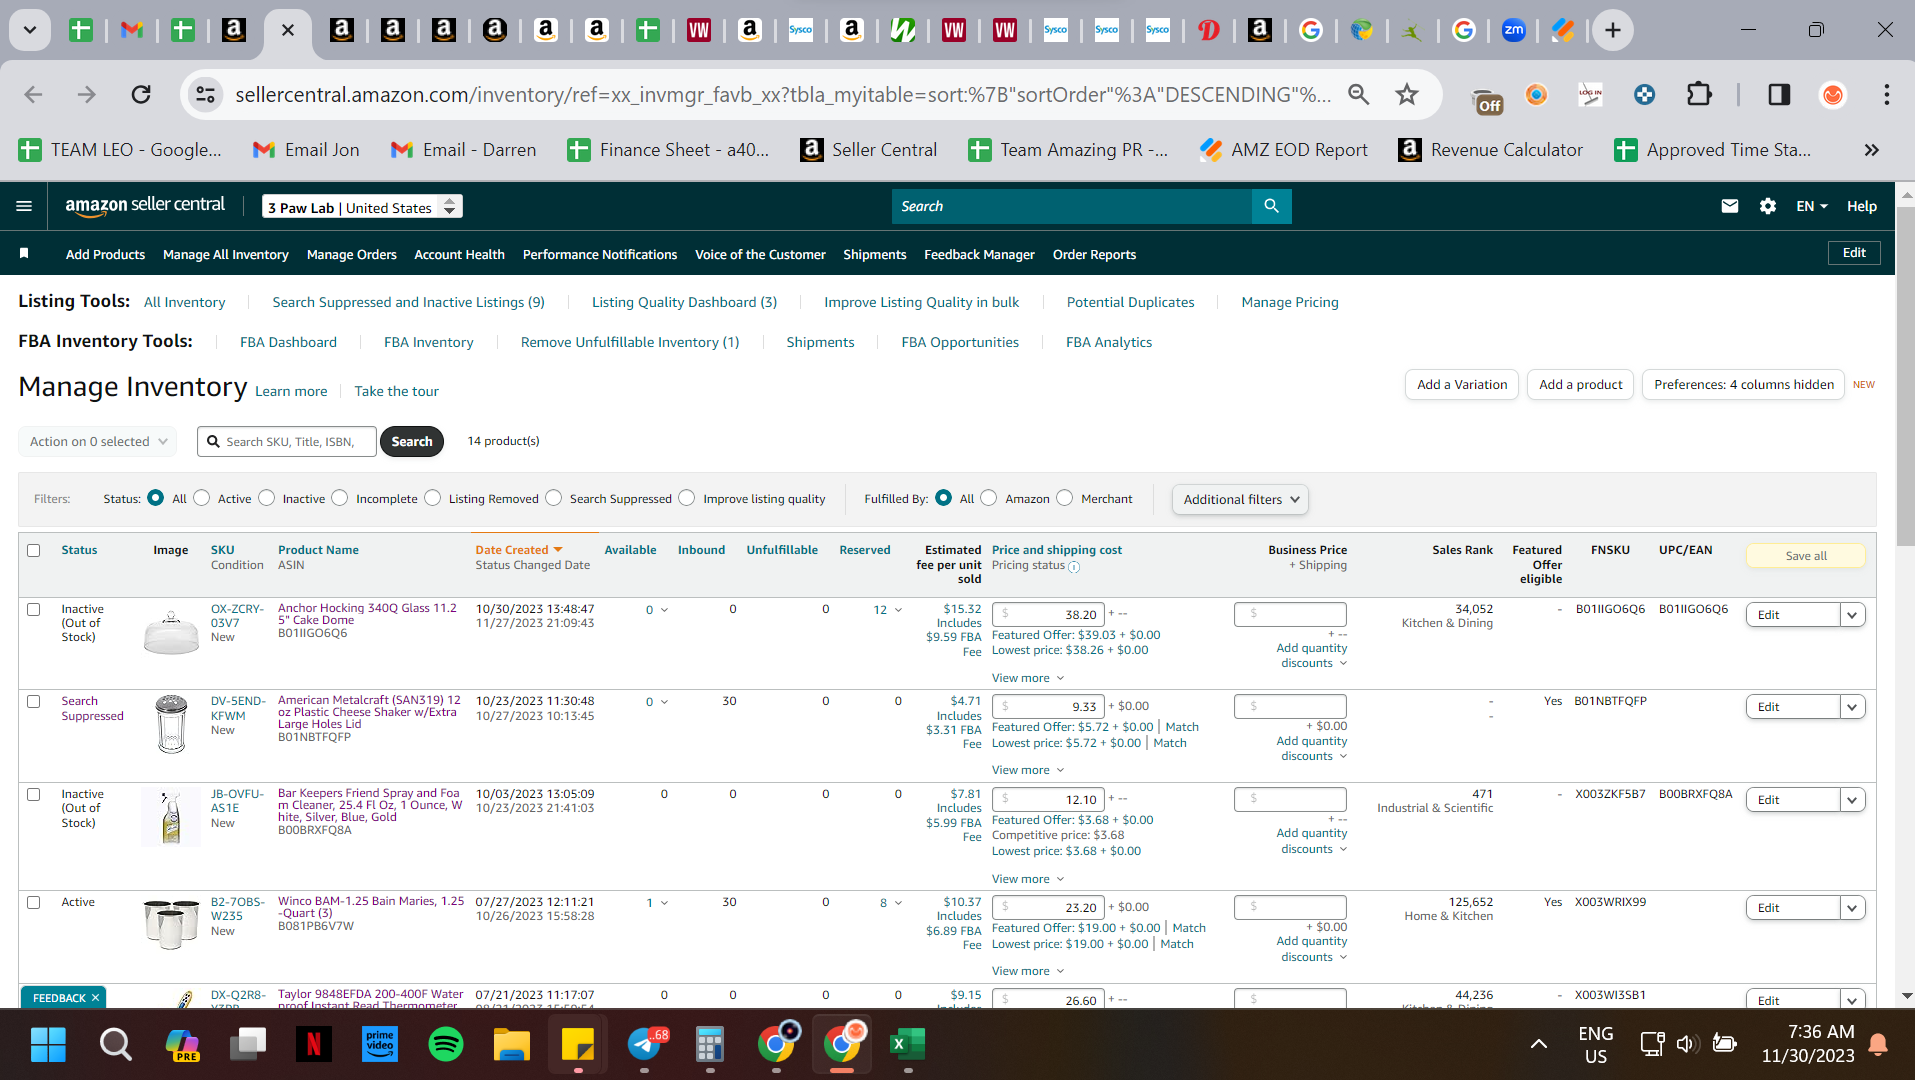Show more bookmarks with double chevron
Image resolution: width=1915 pixels, height=1080 pixels.
pos(1871,150)
